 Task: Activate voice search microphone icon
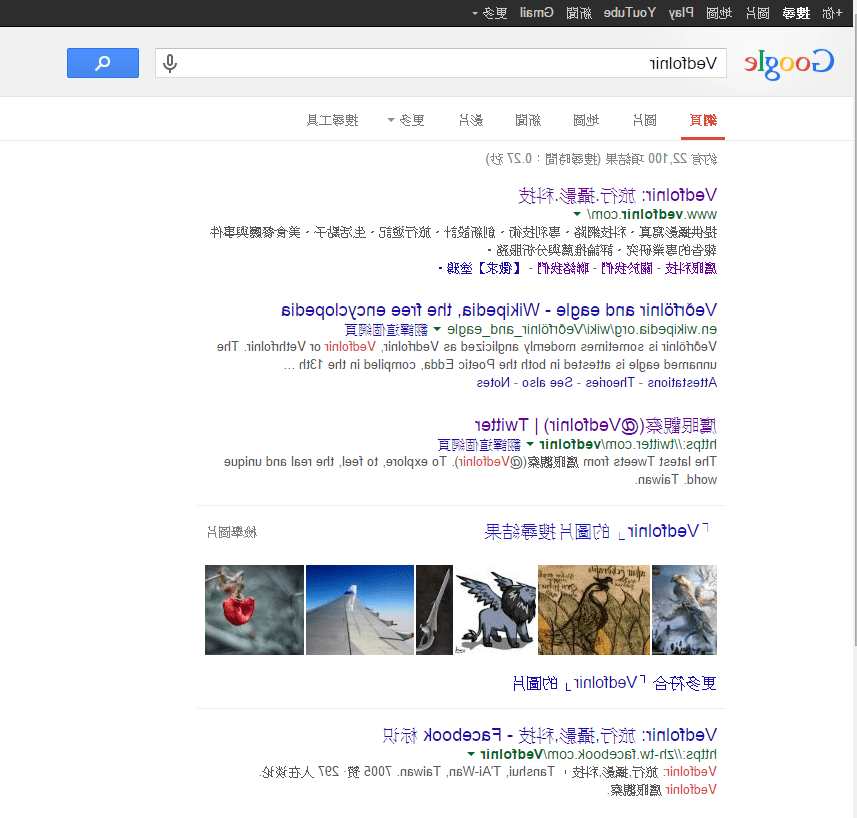(x=170, y=63)
